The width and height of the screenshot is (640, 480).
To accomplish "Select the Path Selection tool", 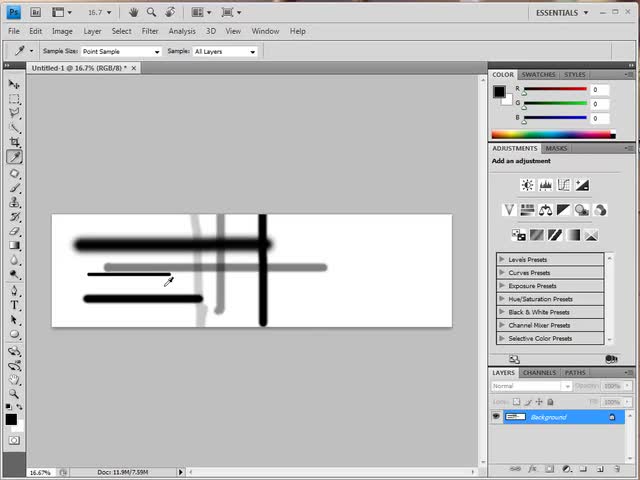I will coord(14,320).
